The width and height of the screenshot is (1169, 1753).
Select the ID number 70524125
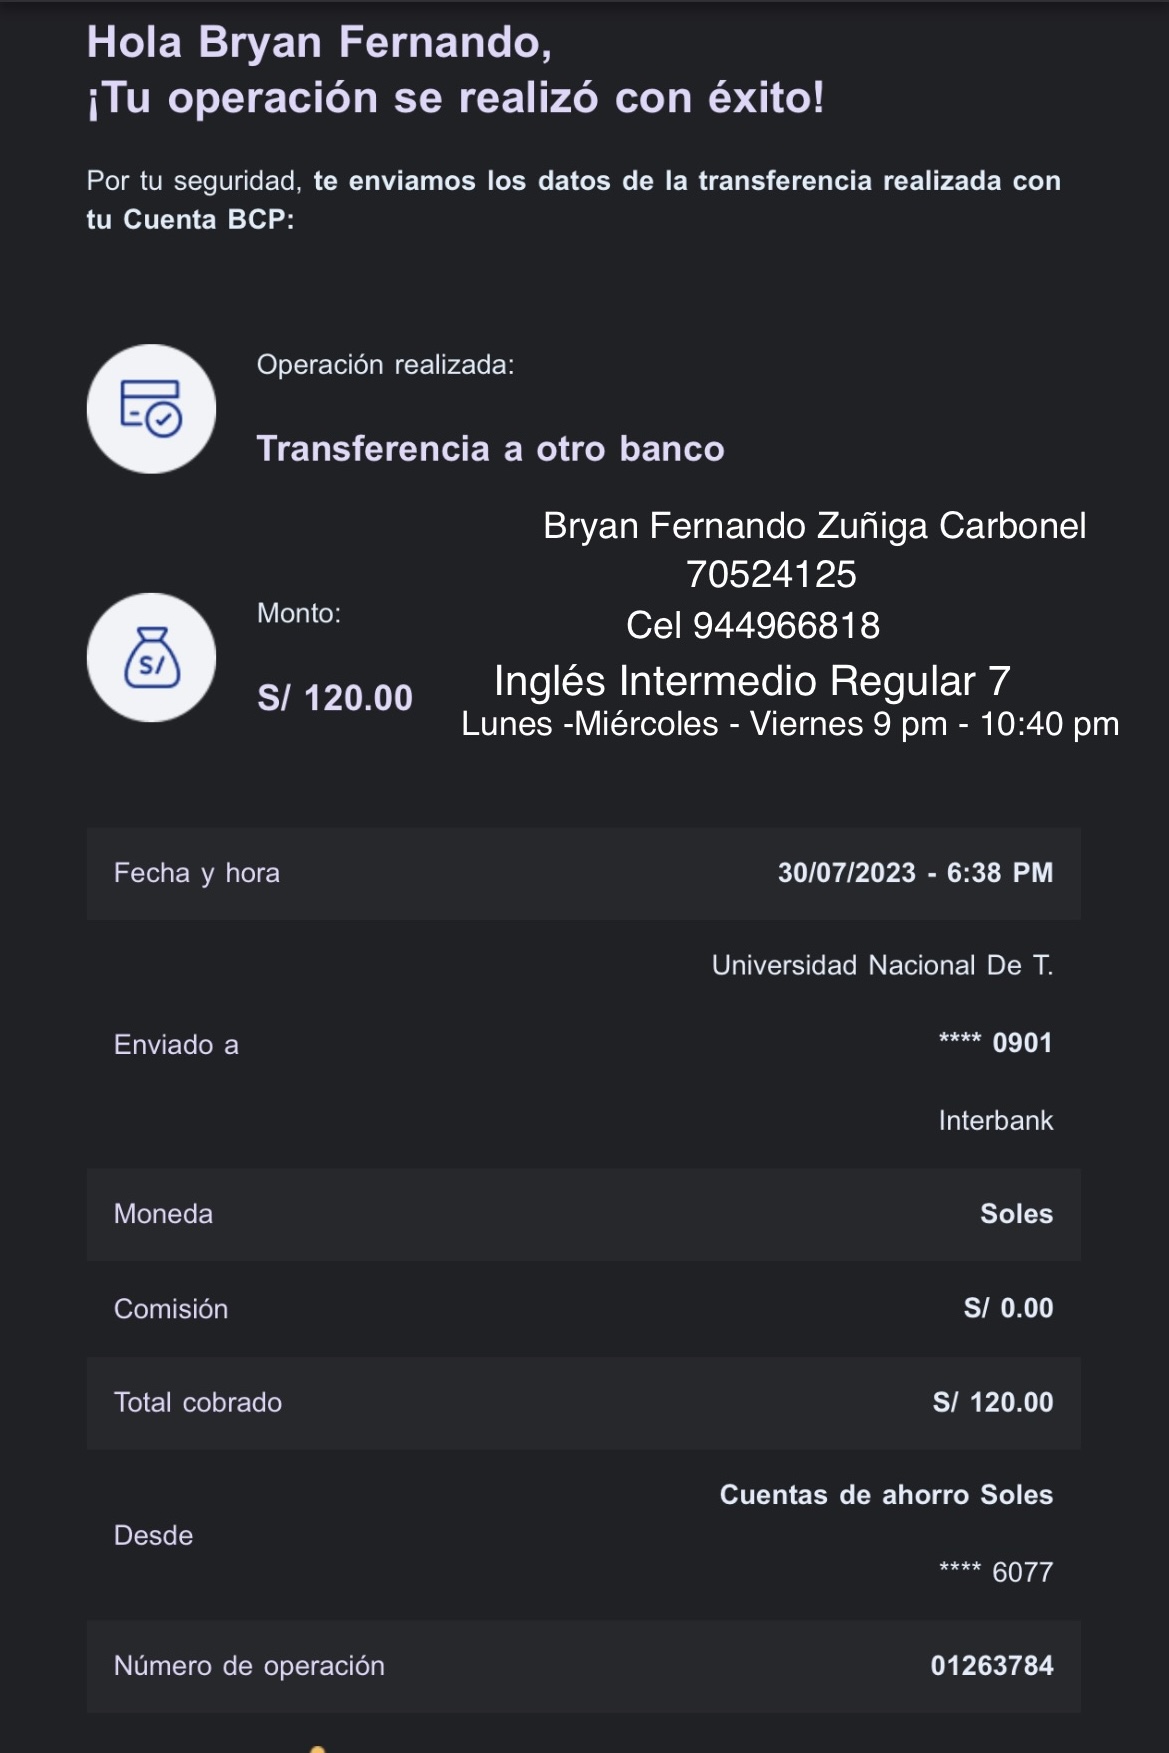(x=771, y=575)
